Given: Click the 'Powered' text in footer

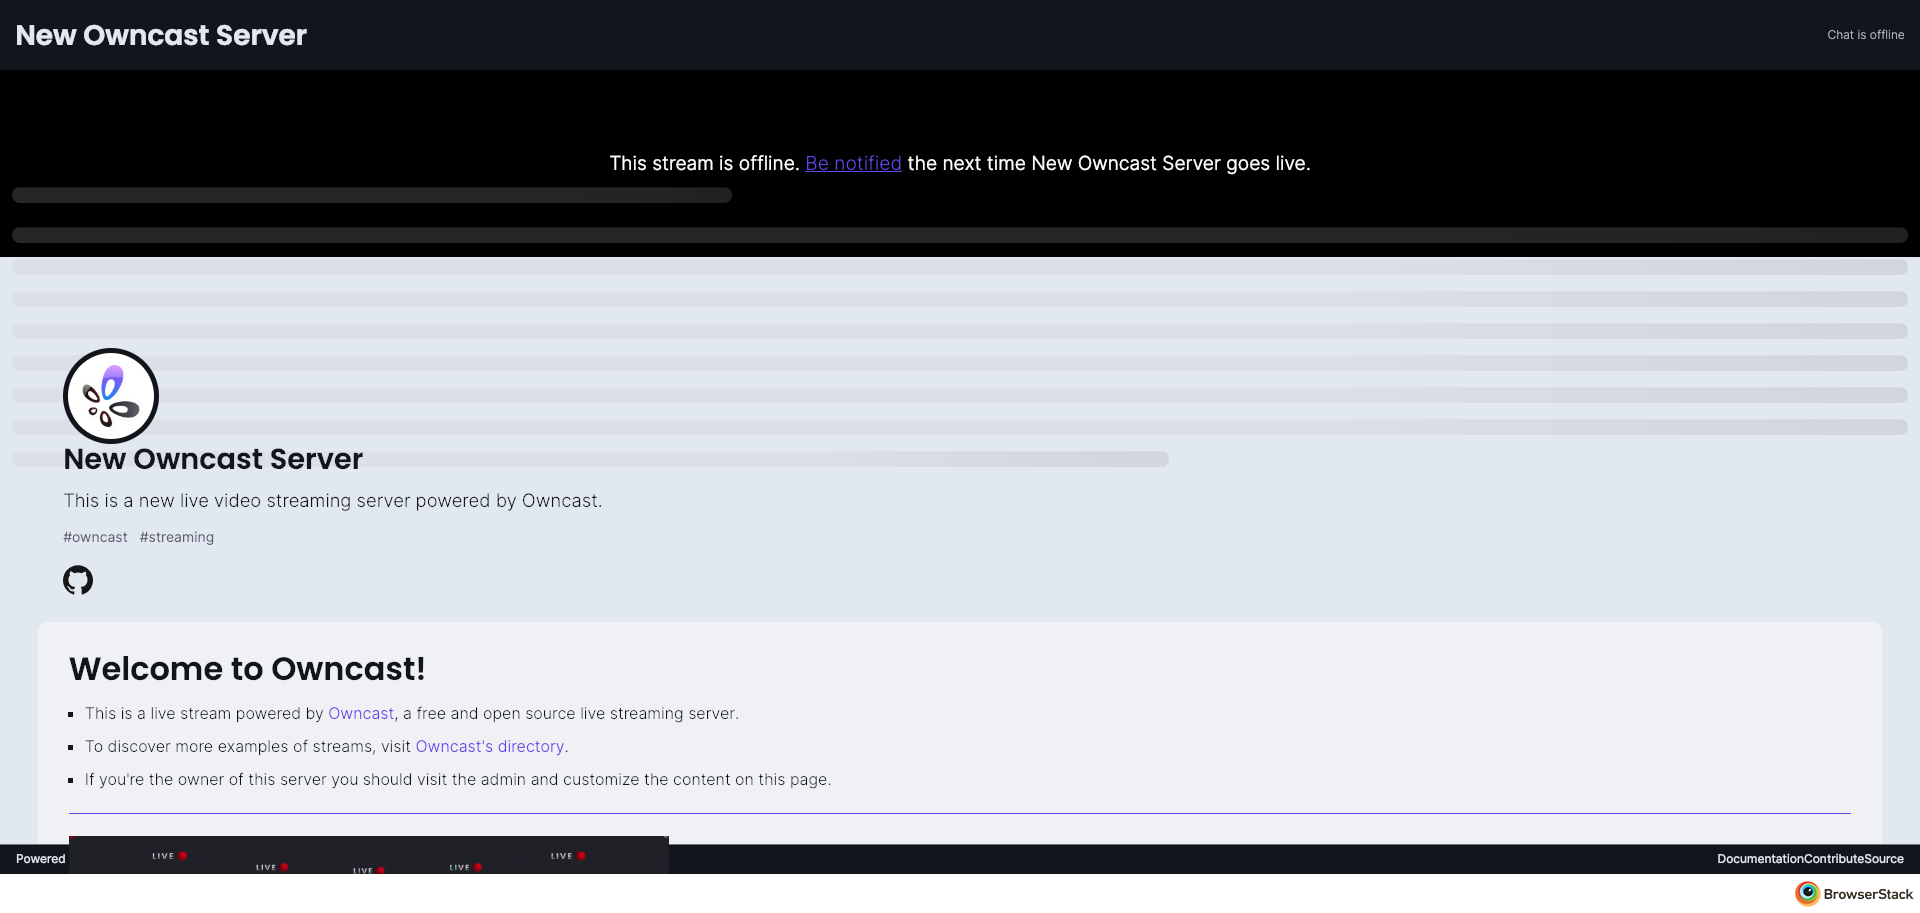Looking at the screenshot, I should (x=40, y=859).
